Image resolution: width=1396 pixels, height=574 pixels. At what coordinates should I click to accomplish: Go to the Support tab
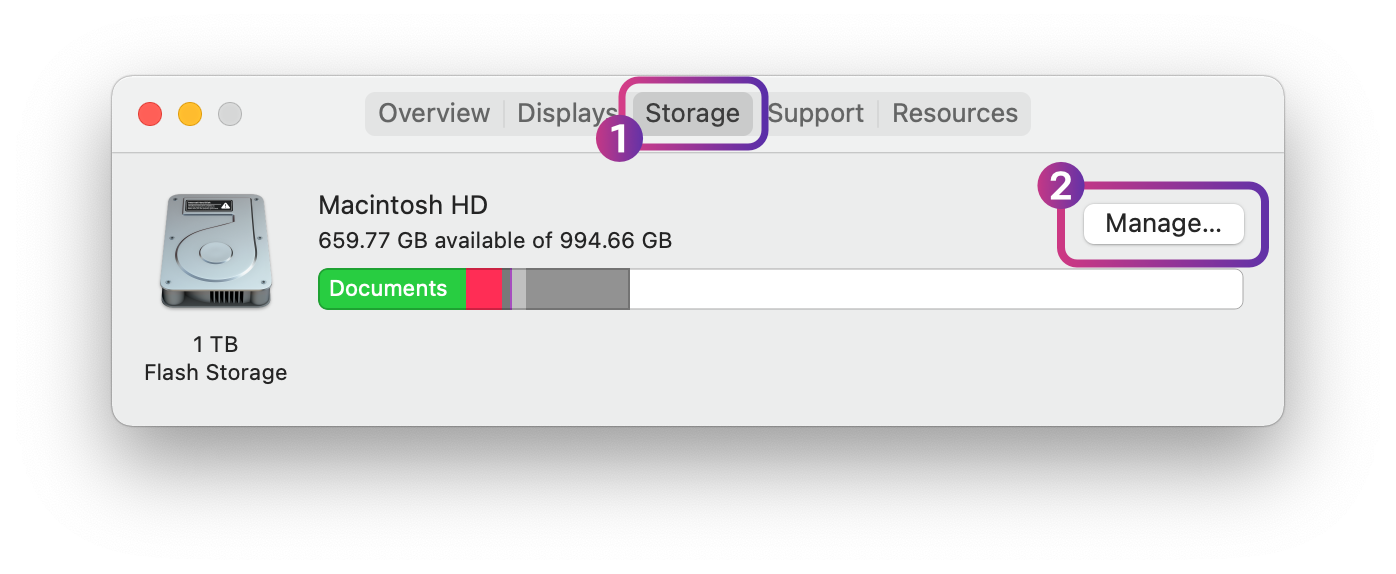818,114
